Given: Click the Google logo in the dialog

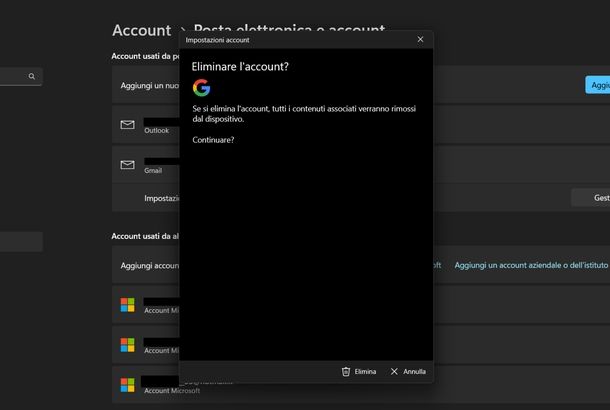Looking at the screenshot, I should click(x=202, y=88).
